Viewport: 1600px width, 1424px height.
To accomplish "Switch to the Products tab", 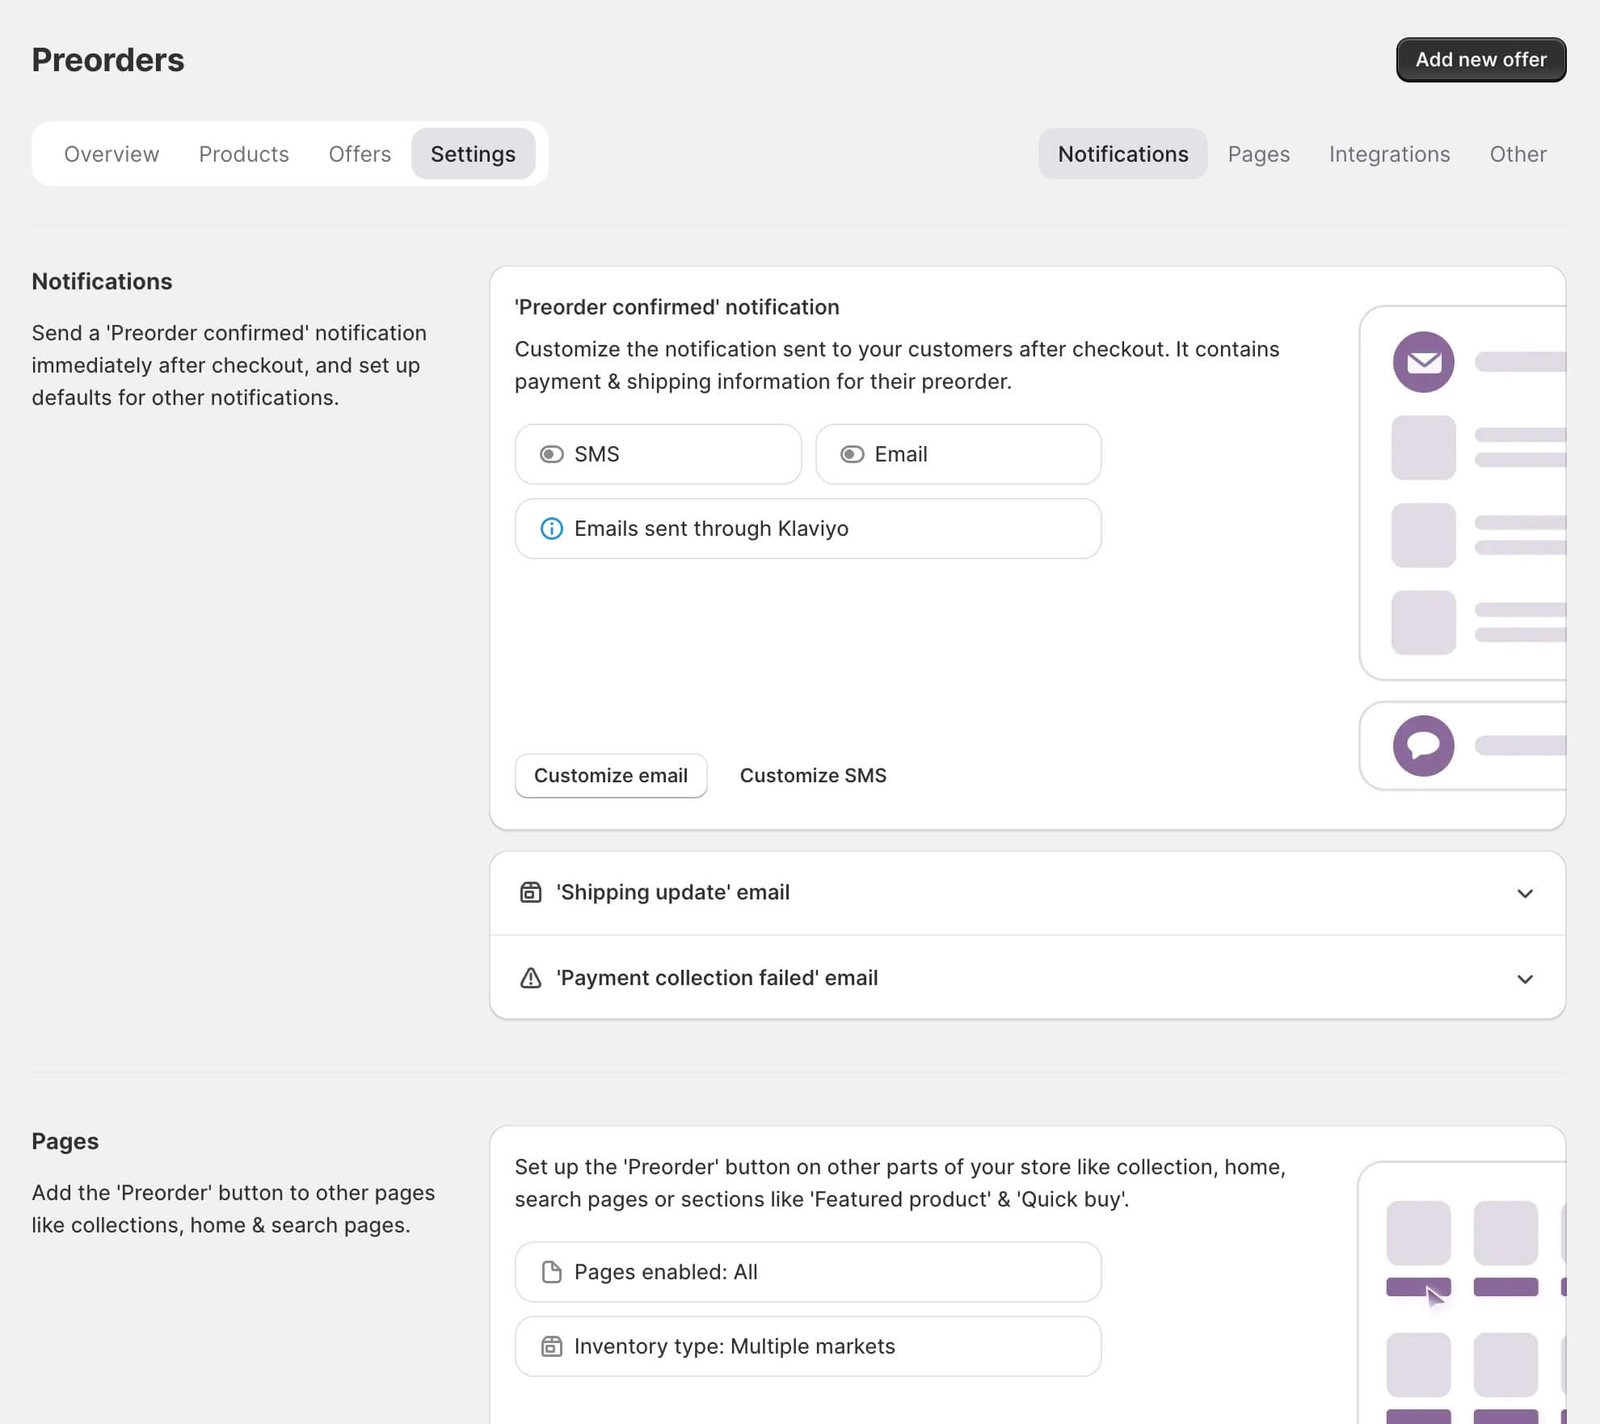I will point(244,154).
